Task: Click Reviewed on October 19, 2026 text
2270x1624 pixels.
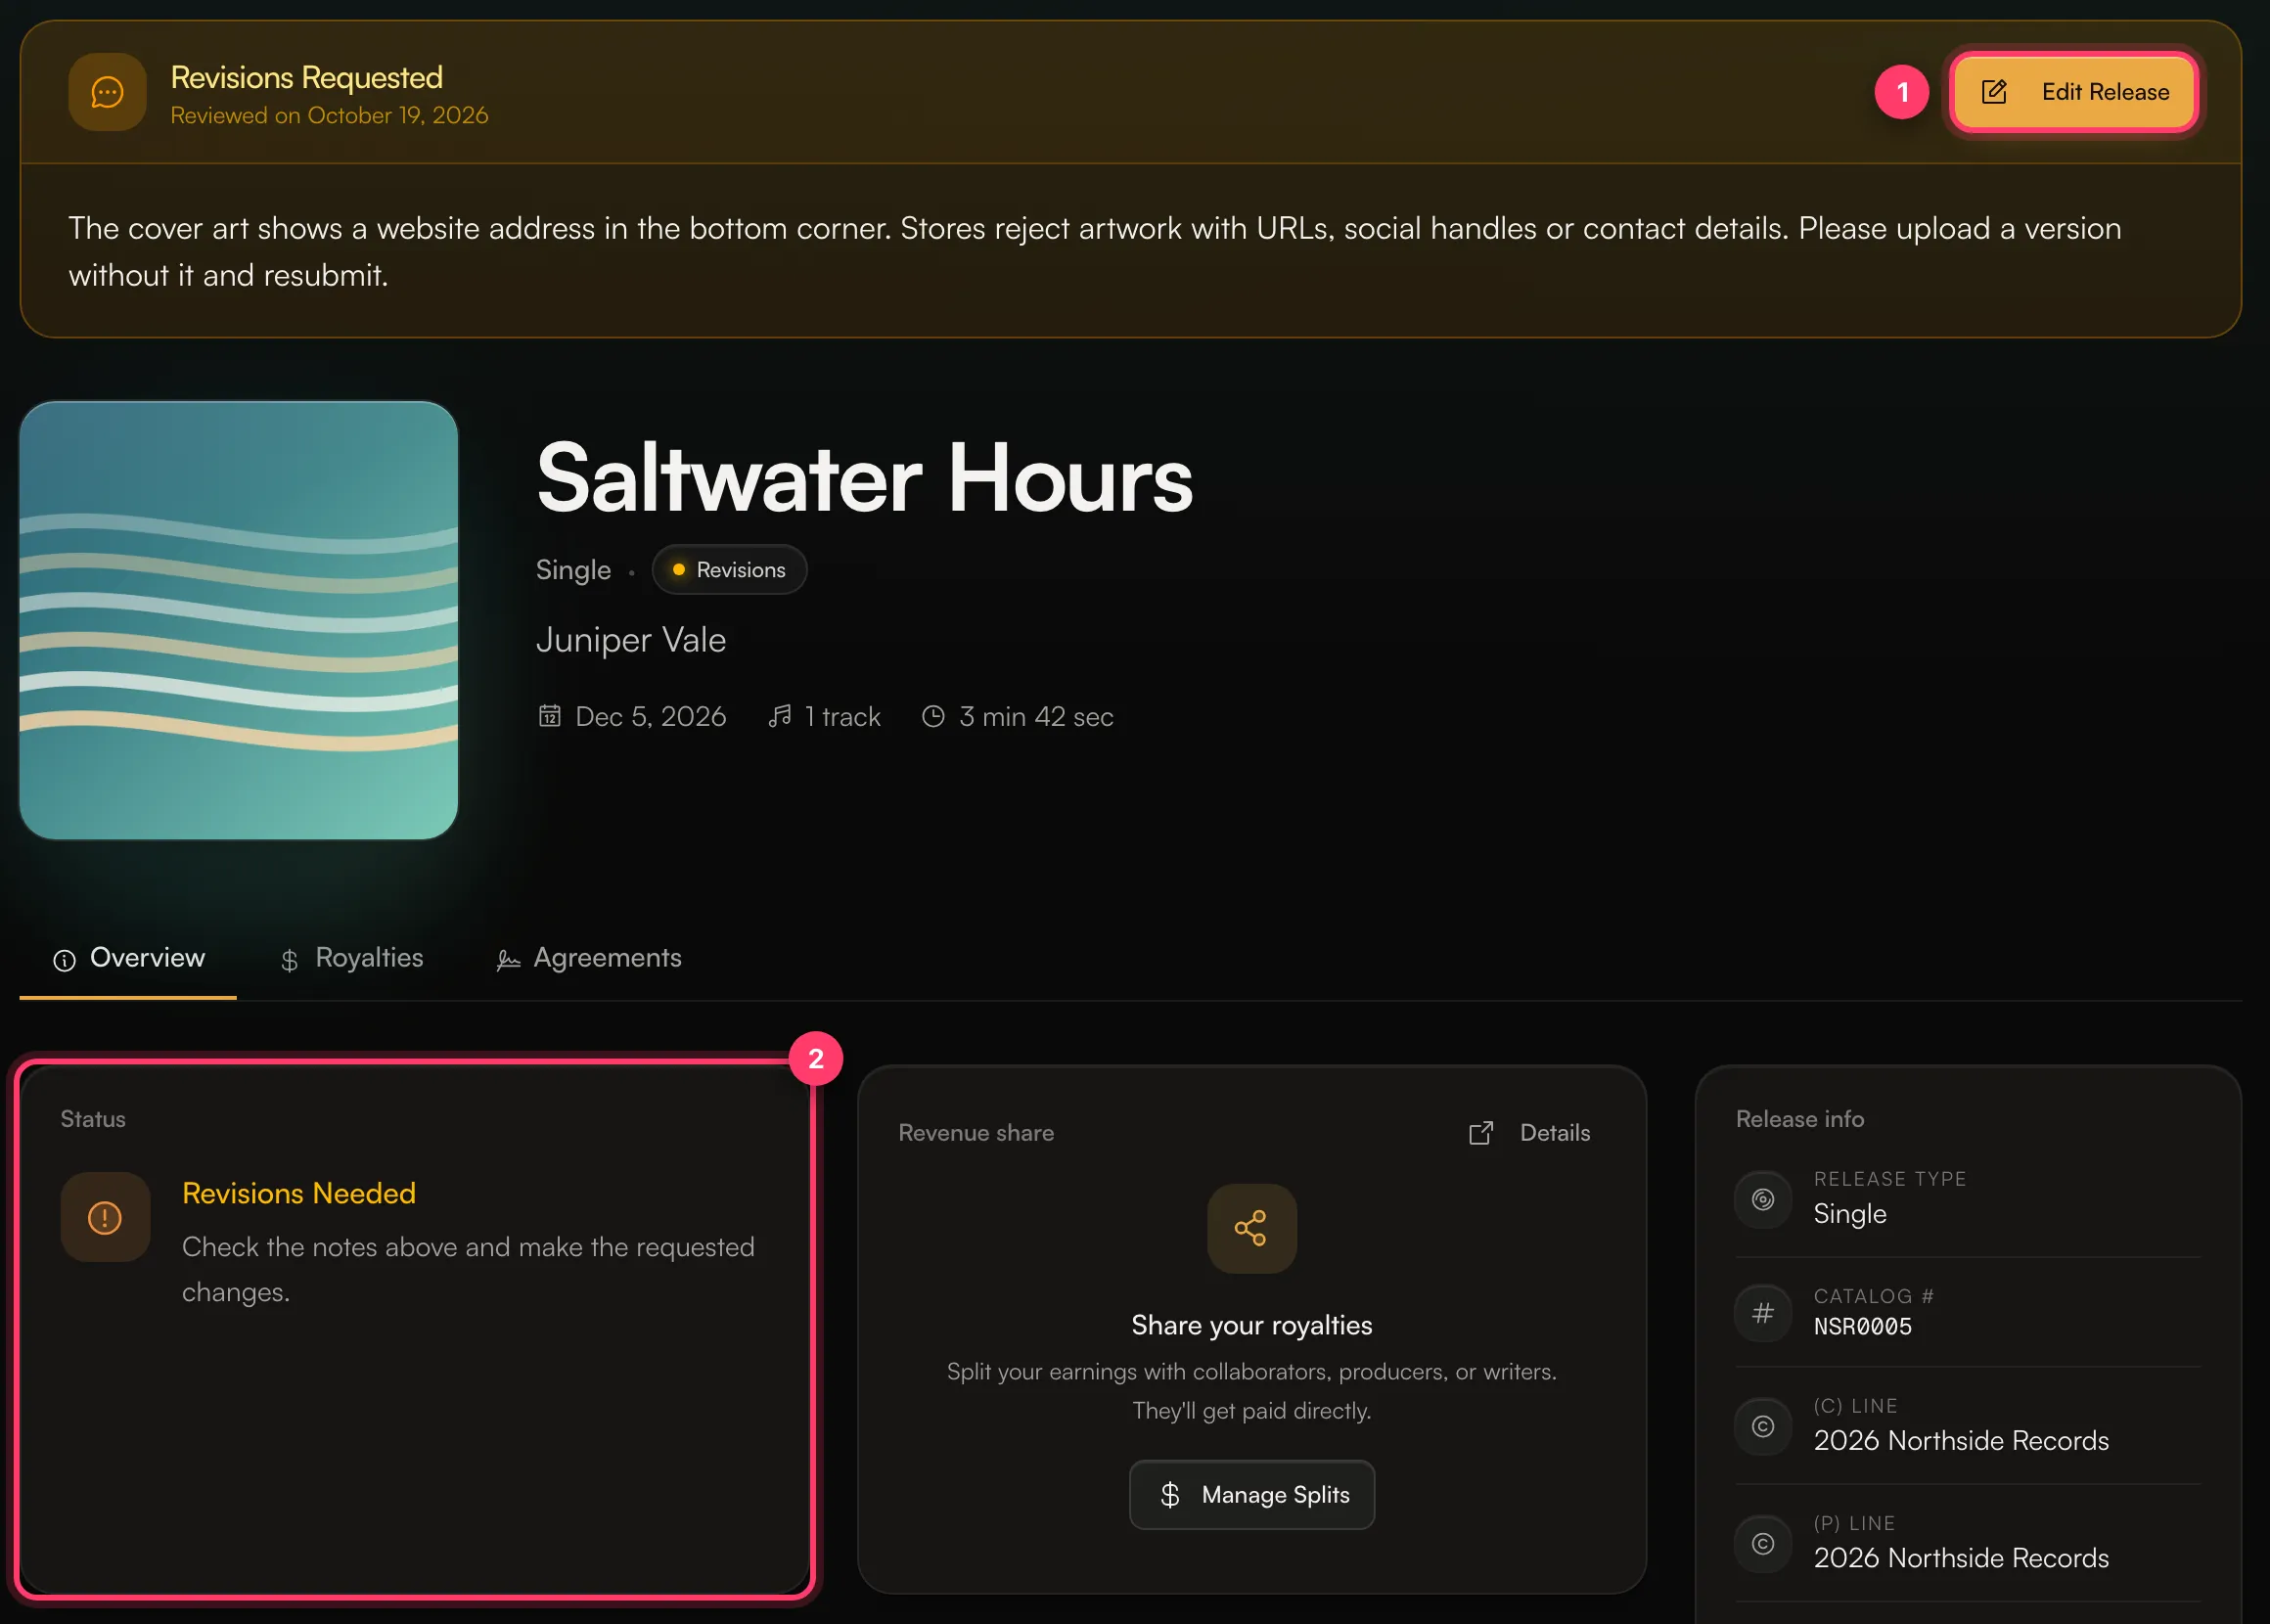Action: point(330,116)
